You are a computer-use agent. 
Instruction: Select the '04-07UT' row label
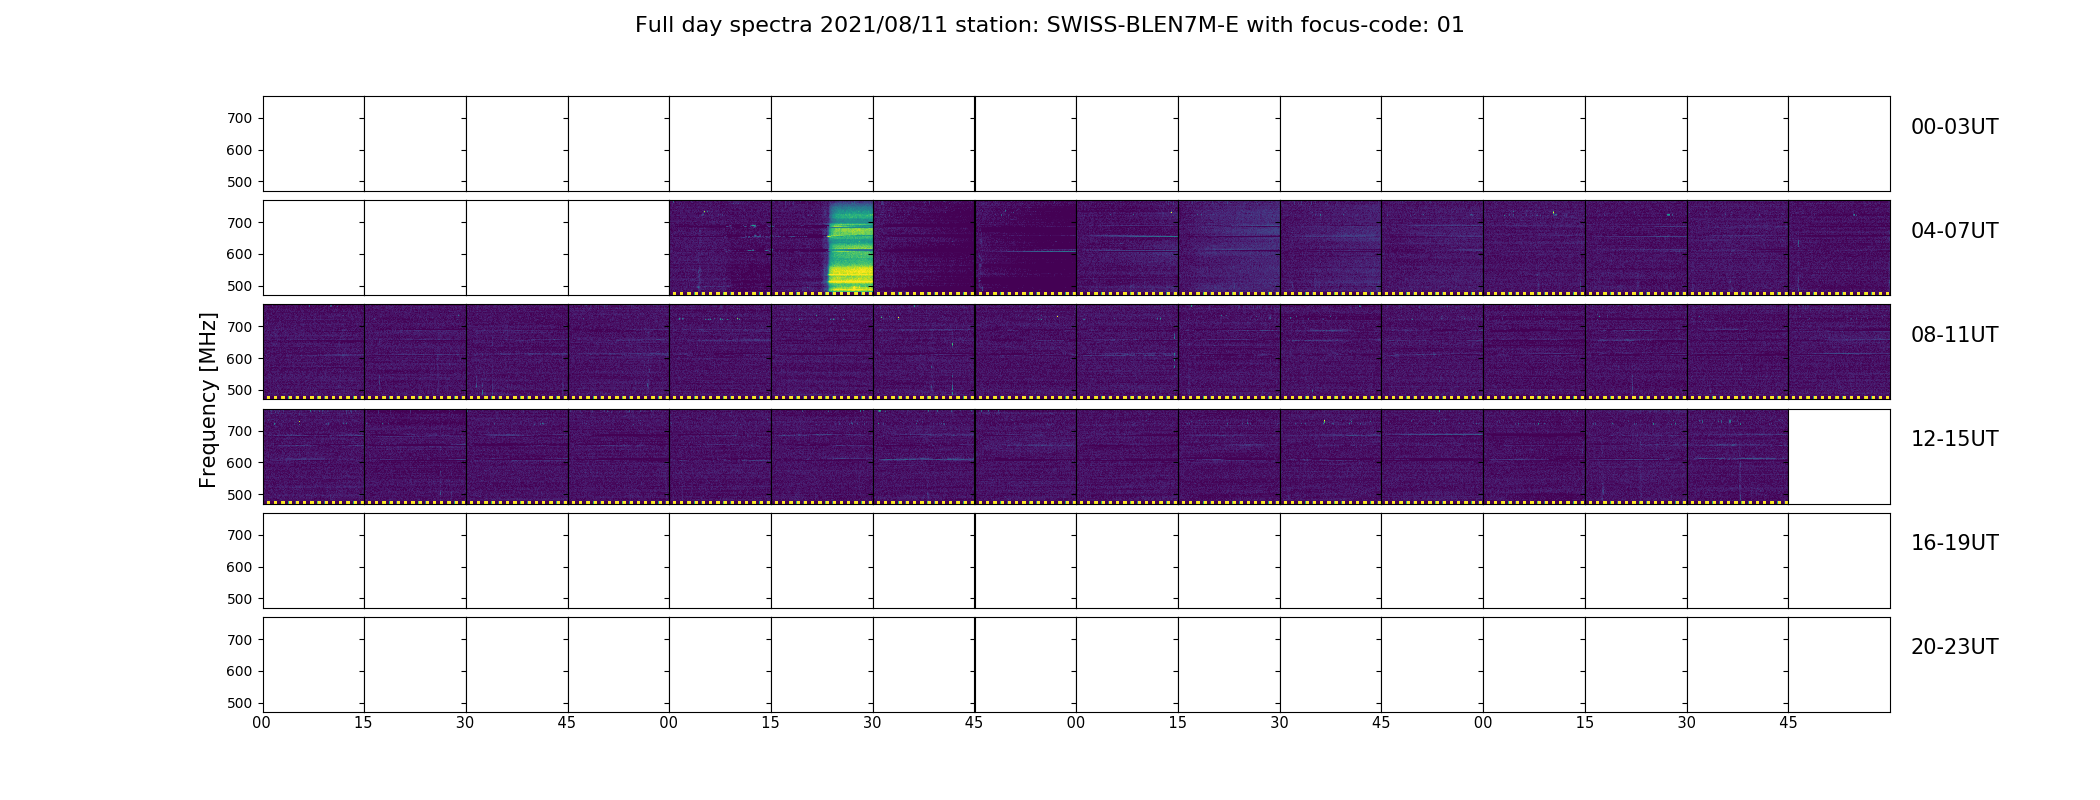click(x=1954, y=231)
